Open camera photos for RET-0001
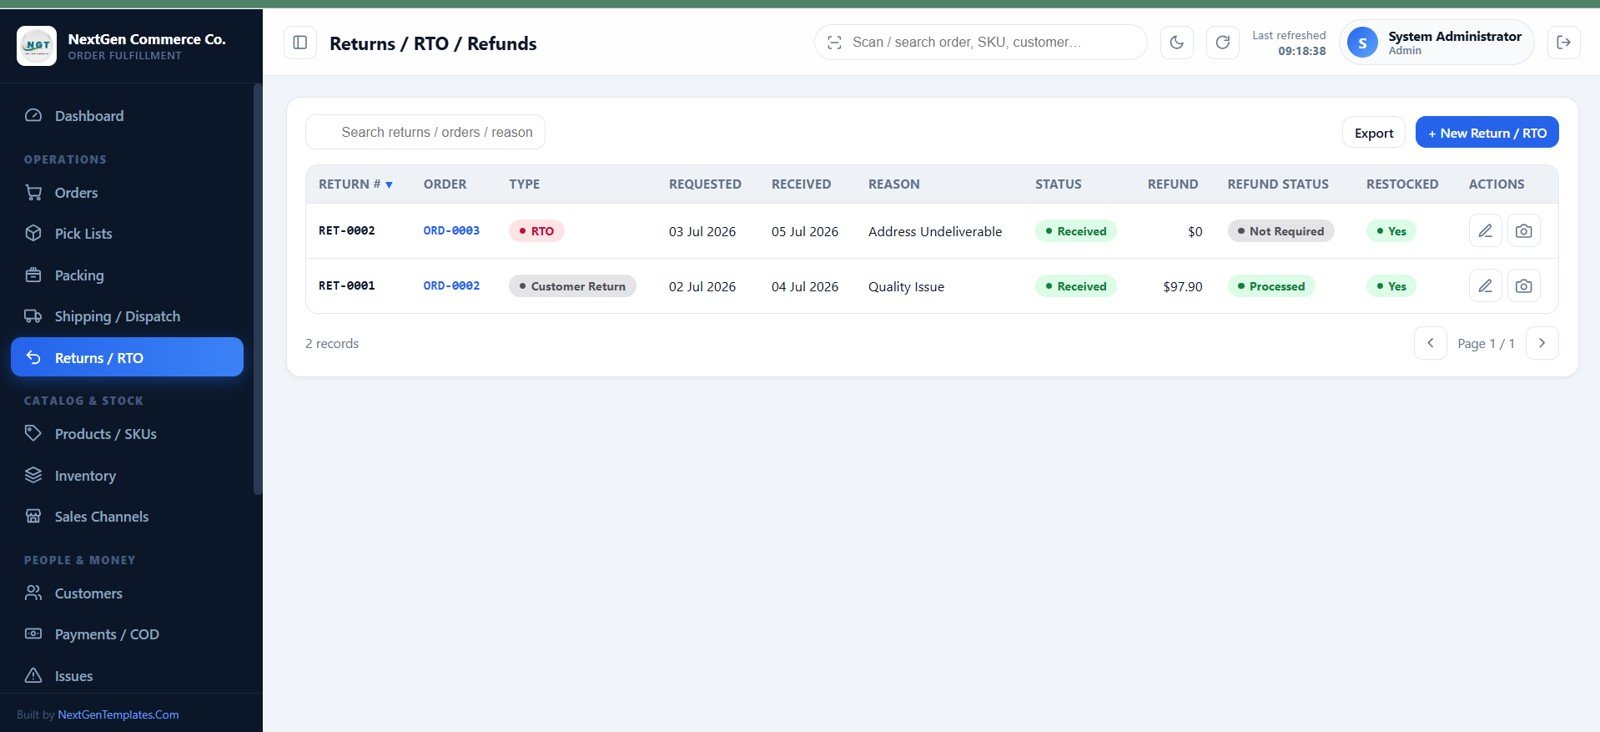Image resolution: width=1600 pixels, height=732 pixels. (x=1523, y=286)
